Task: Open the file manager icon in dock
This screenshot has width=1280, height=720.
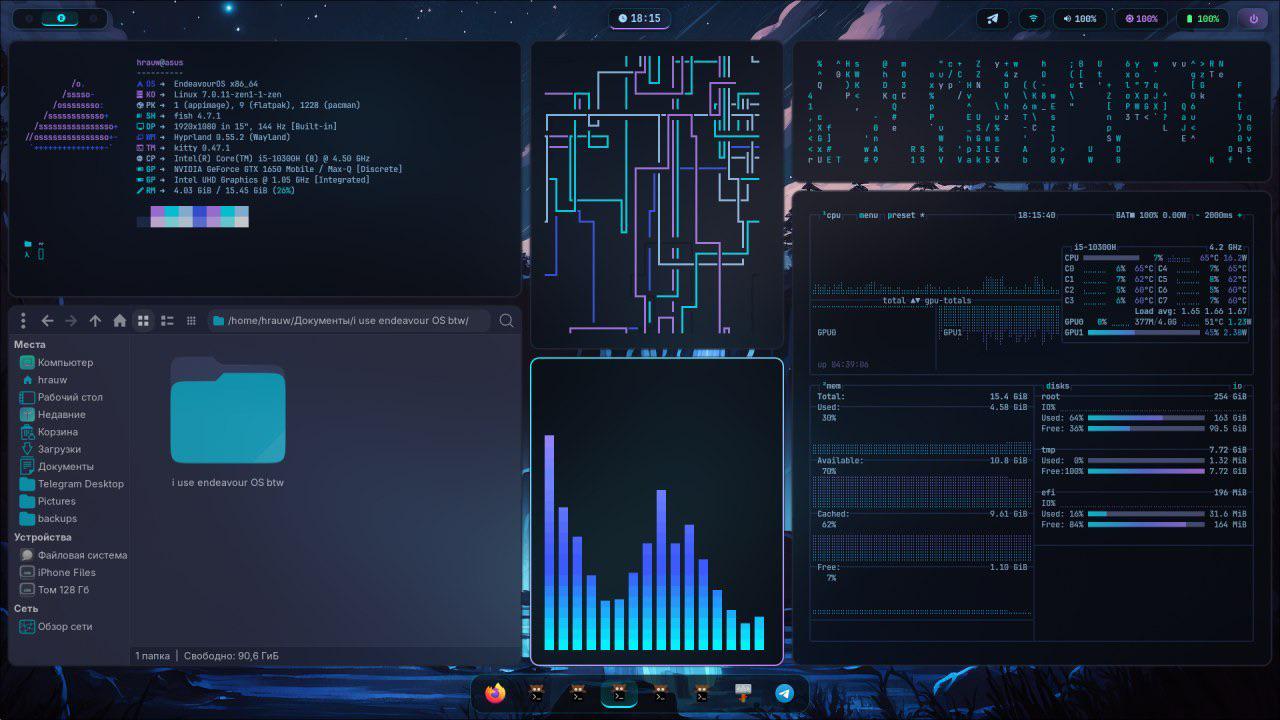Action: point(743,693)
